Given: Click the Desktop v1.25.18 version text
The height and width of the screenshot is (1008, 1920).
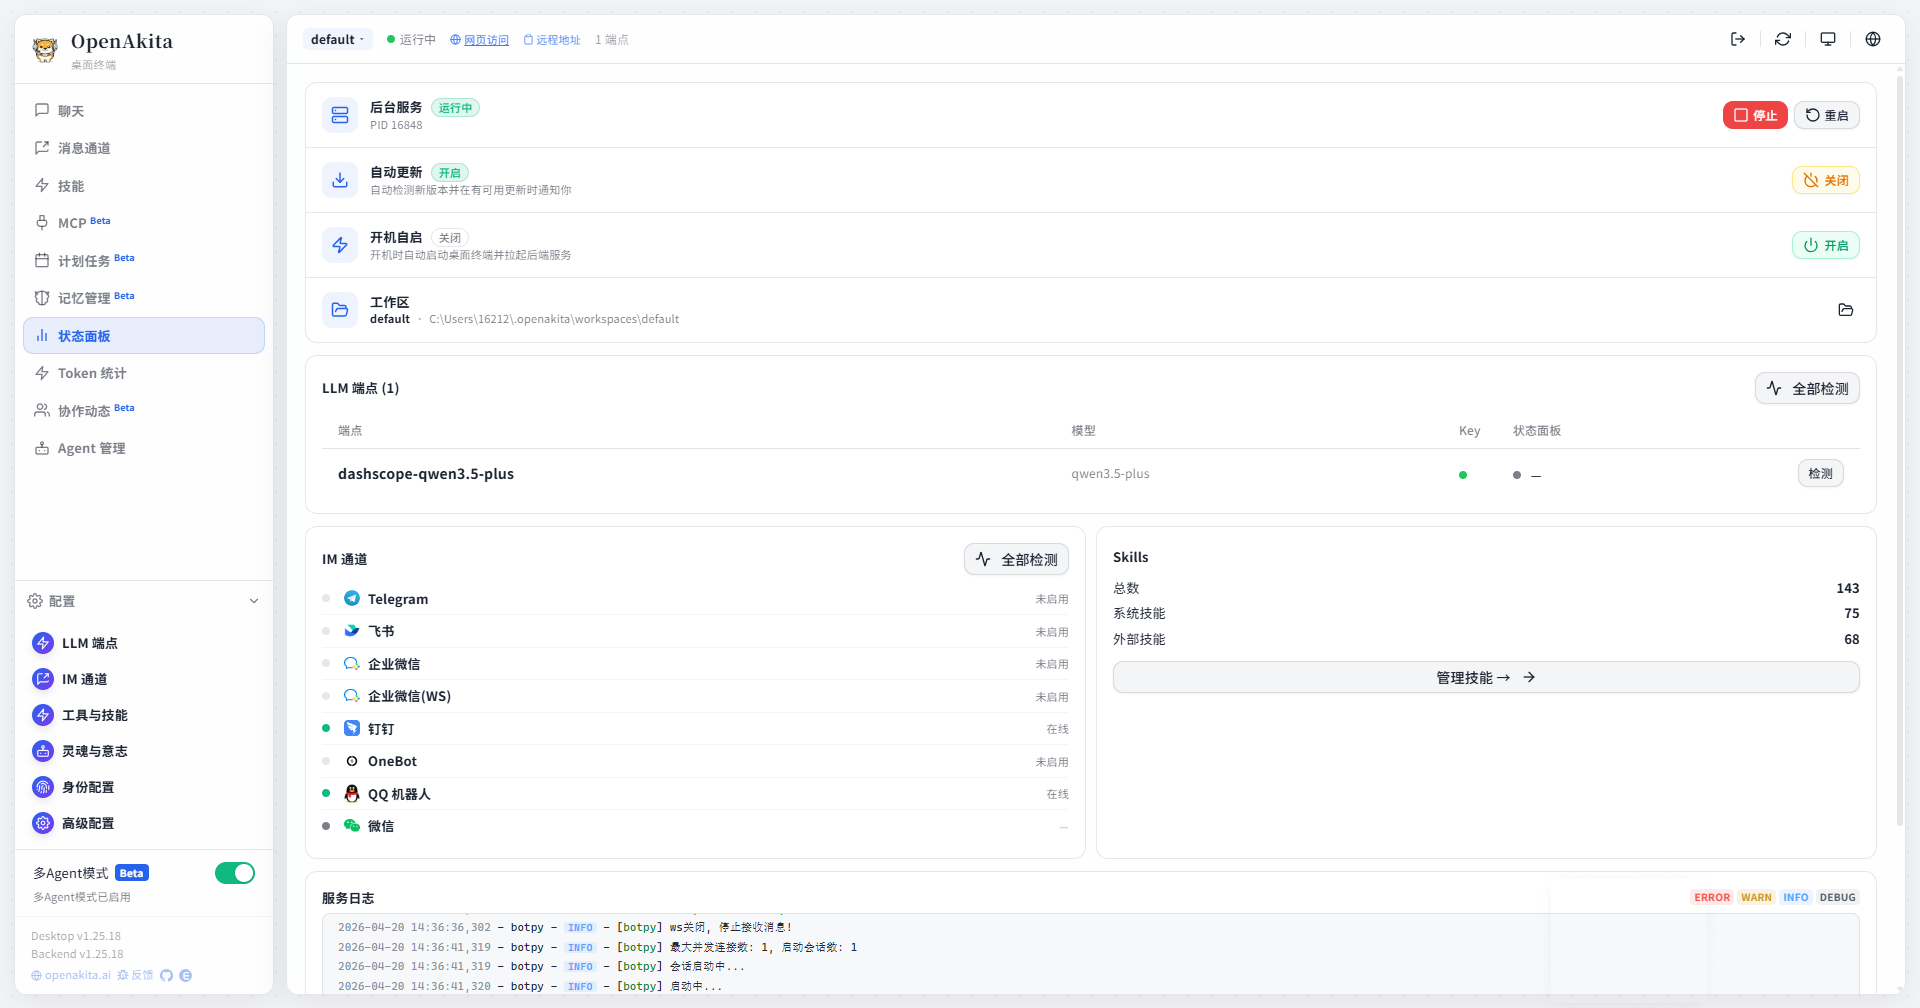Looking at the screenshot, I should click(76, 936).
